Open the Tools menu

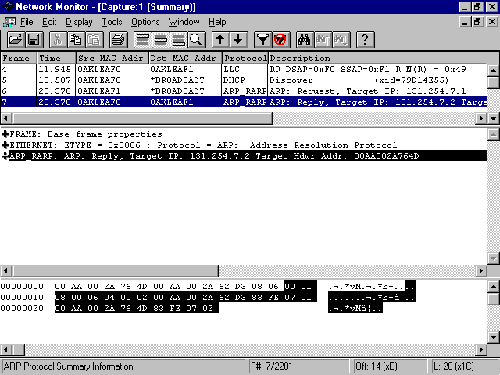pos(112,22)
